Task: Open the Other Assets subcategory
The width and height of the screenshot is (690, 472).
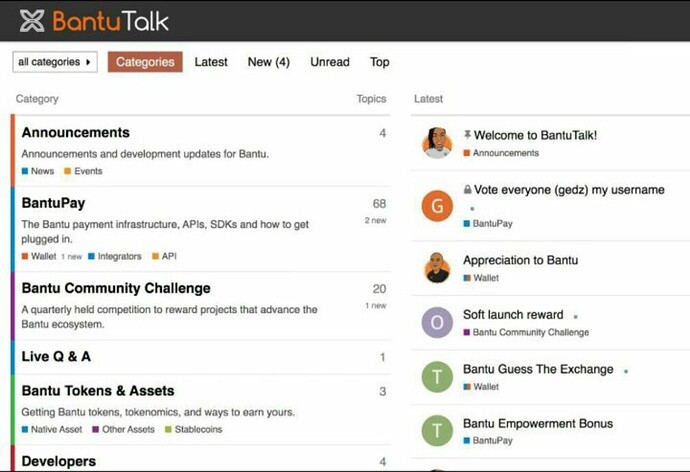Action: click(x=124, y=429)
